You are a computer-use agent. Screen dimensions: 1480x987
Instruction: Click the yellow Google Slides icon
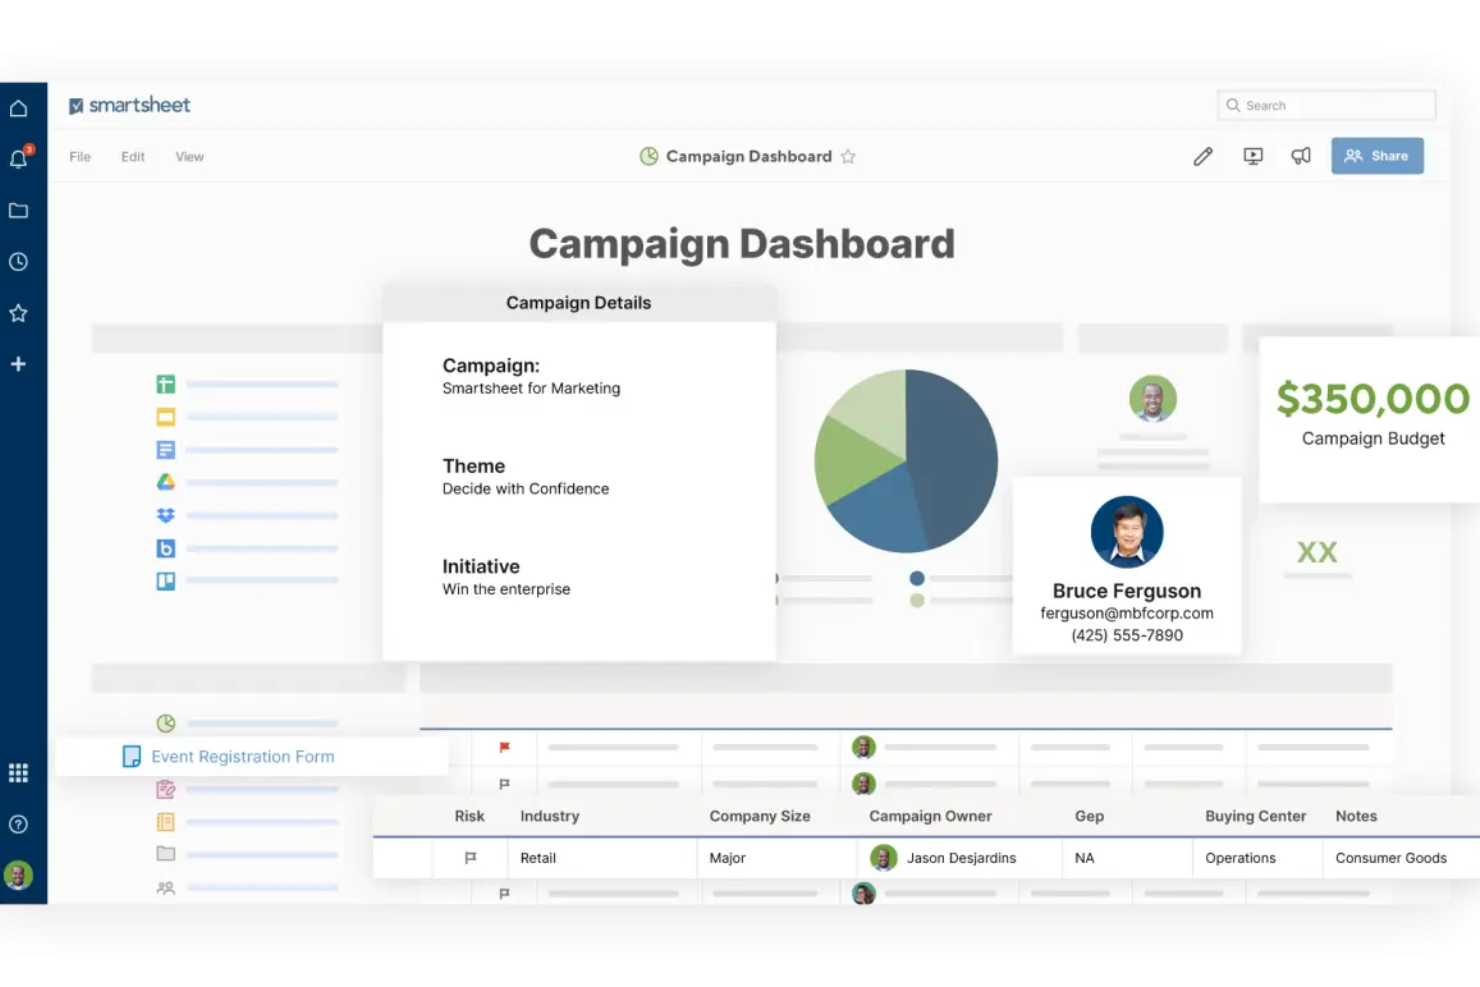tap(166, 417)
